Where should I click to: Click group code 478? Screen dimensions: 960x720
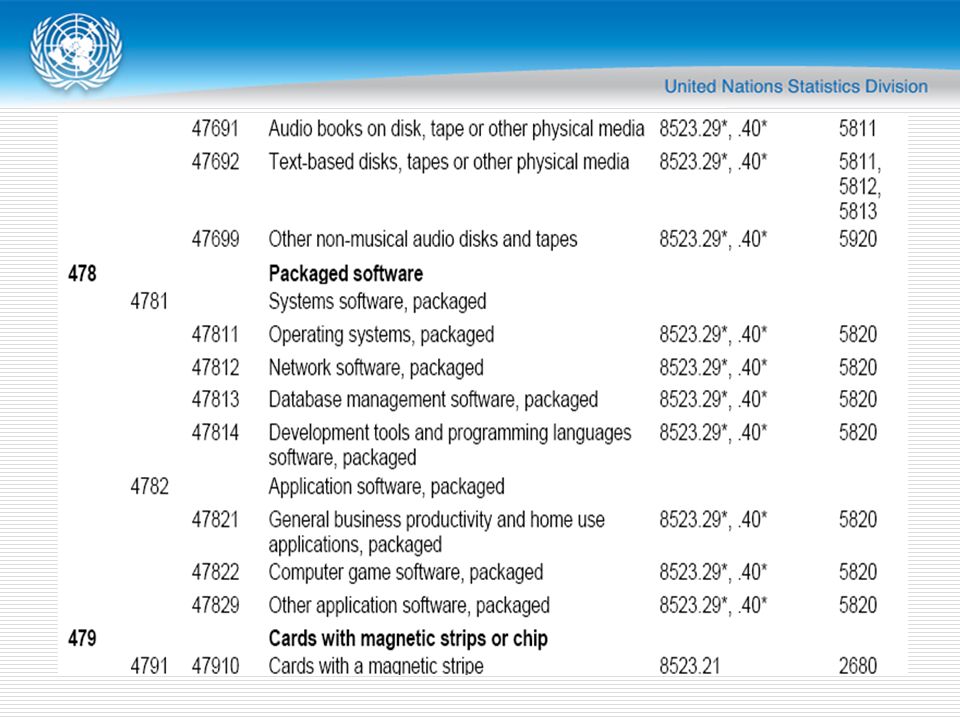tap(82, 273)
